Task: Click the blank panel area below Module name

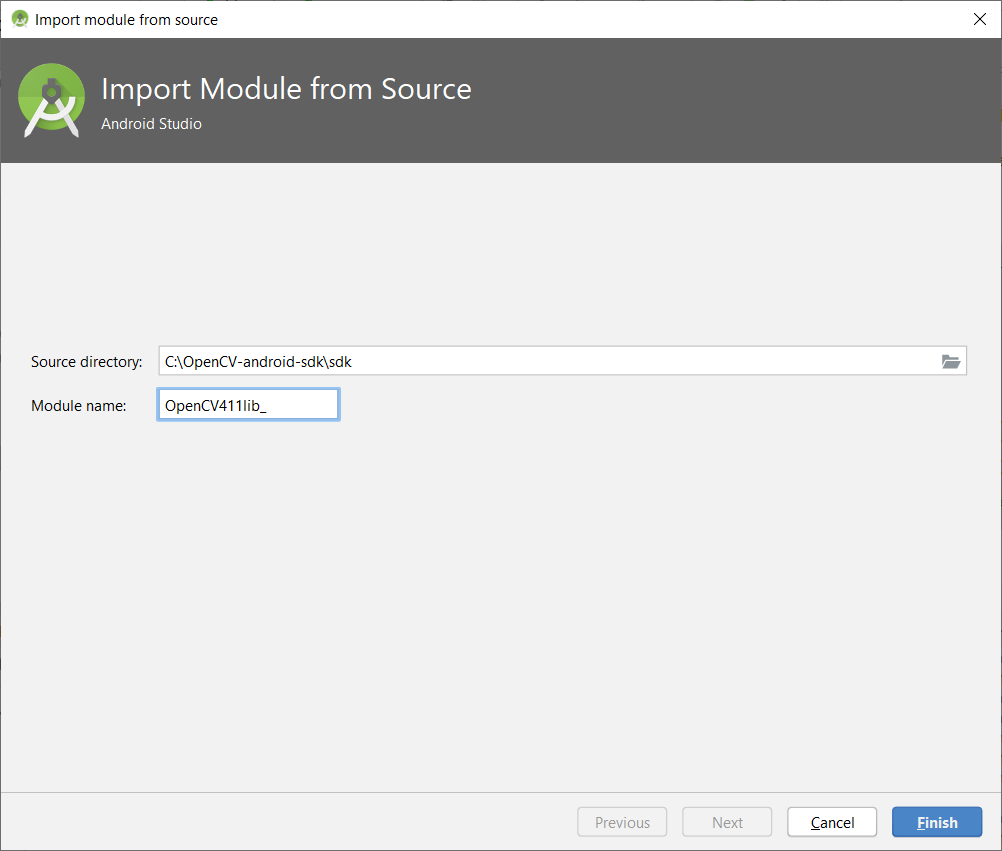Action: 500,600
